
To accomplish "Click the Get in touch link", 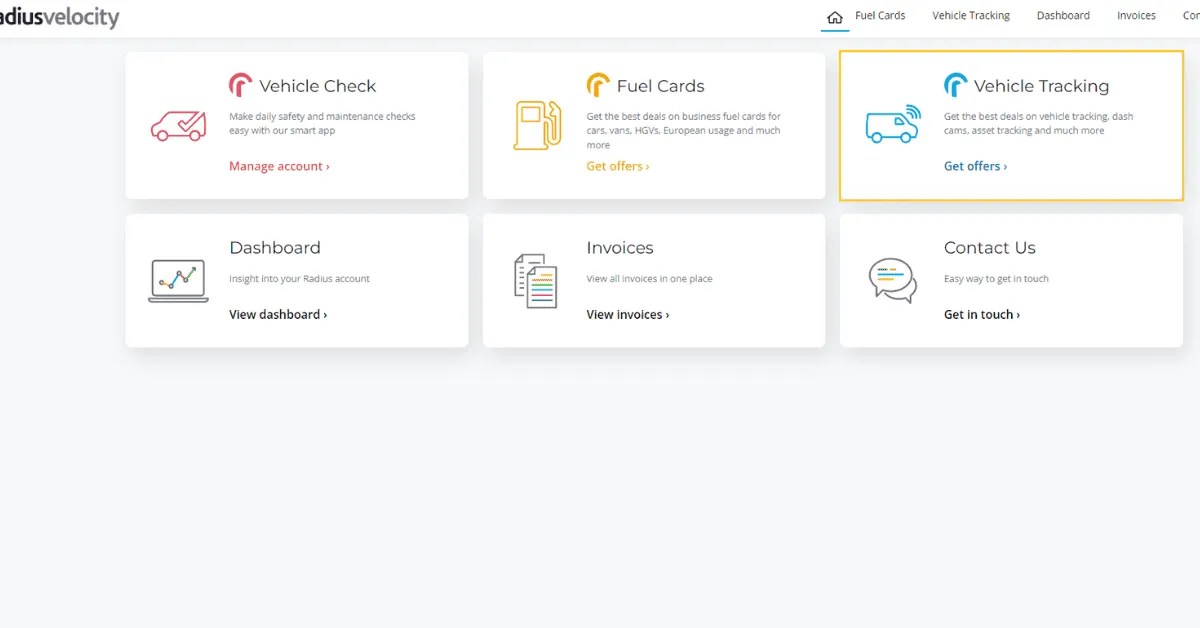I will [982, 314].
